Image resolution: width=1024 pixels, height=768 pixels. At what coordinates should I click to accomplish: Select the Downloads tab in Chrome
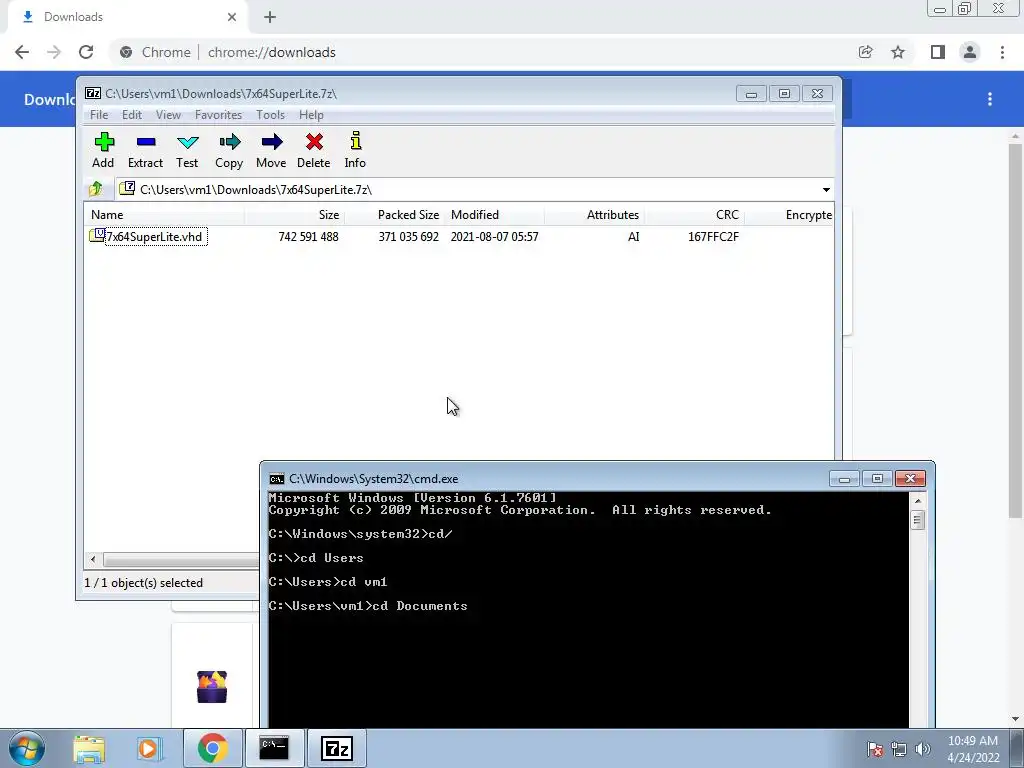pos(128,17)
